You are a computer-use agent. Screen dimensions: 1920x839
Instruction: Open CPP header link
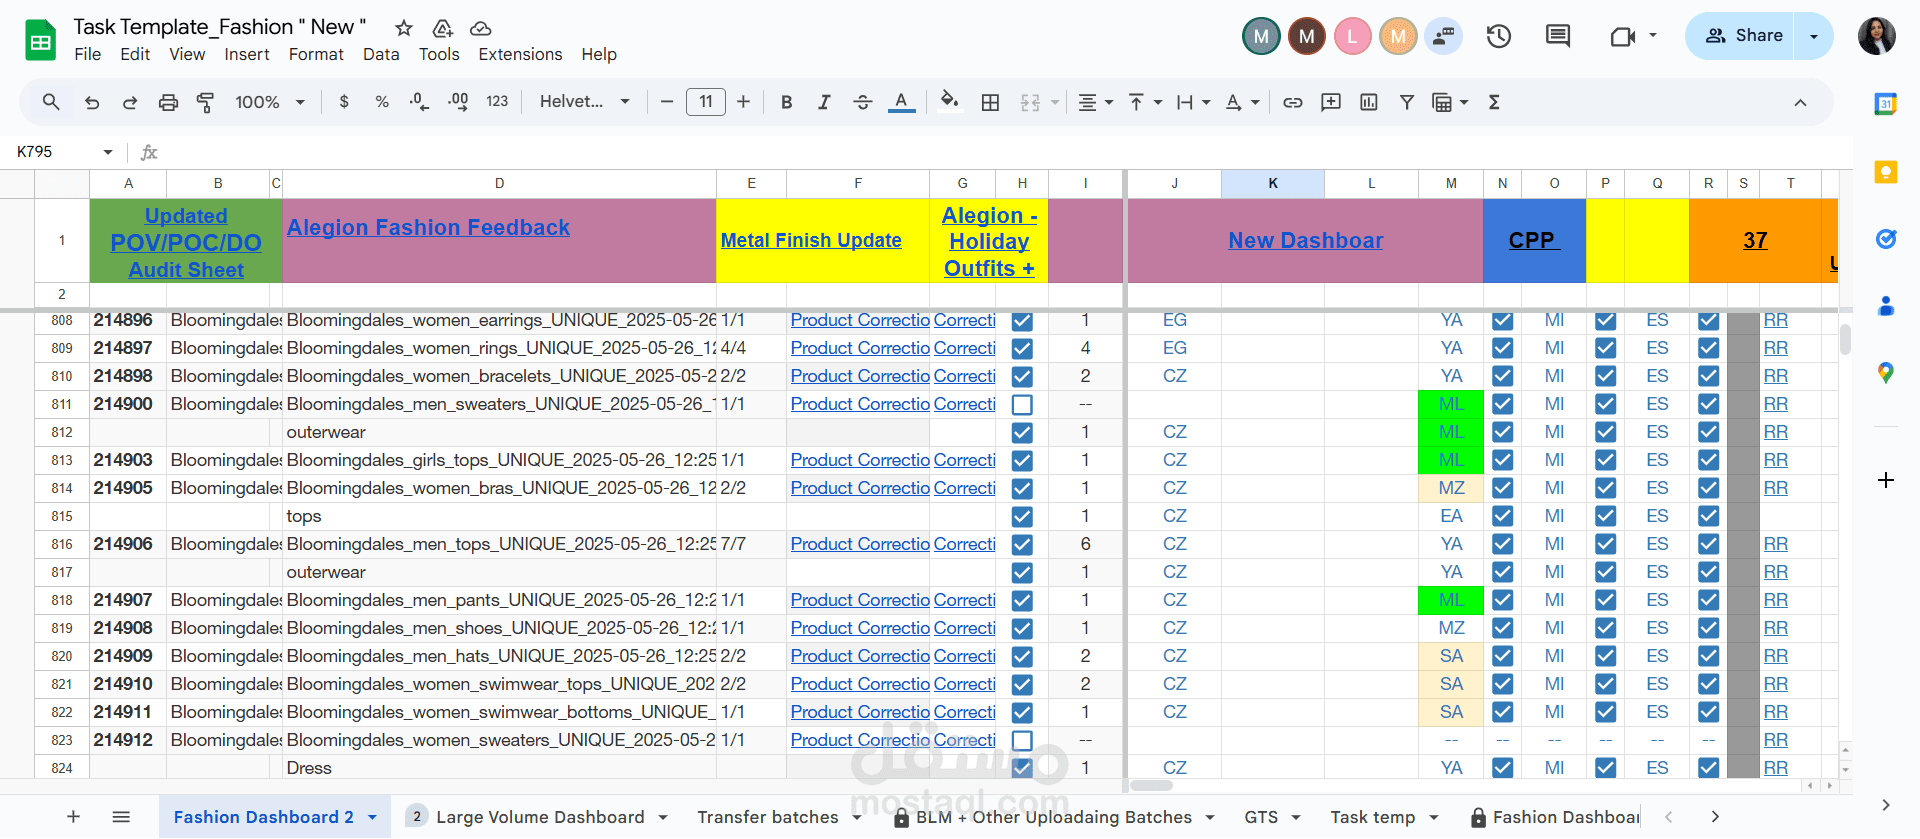pos(1534,240)
